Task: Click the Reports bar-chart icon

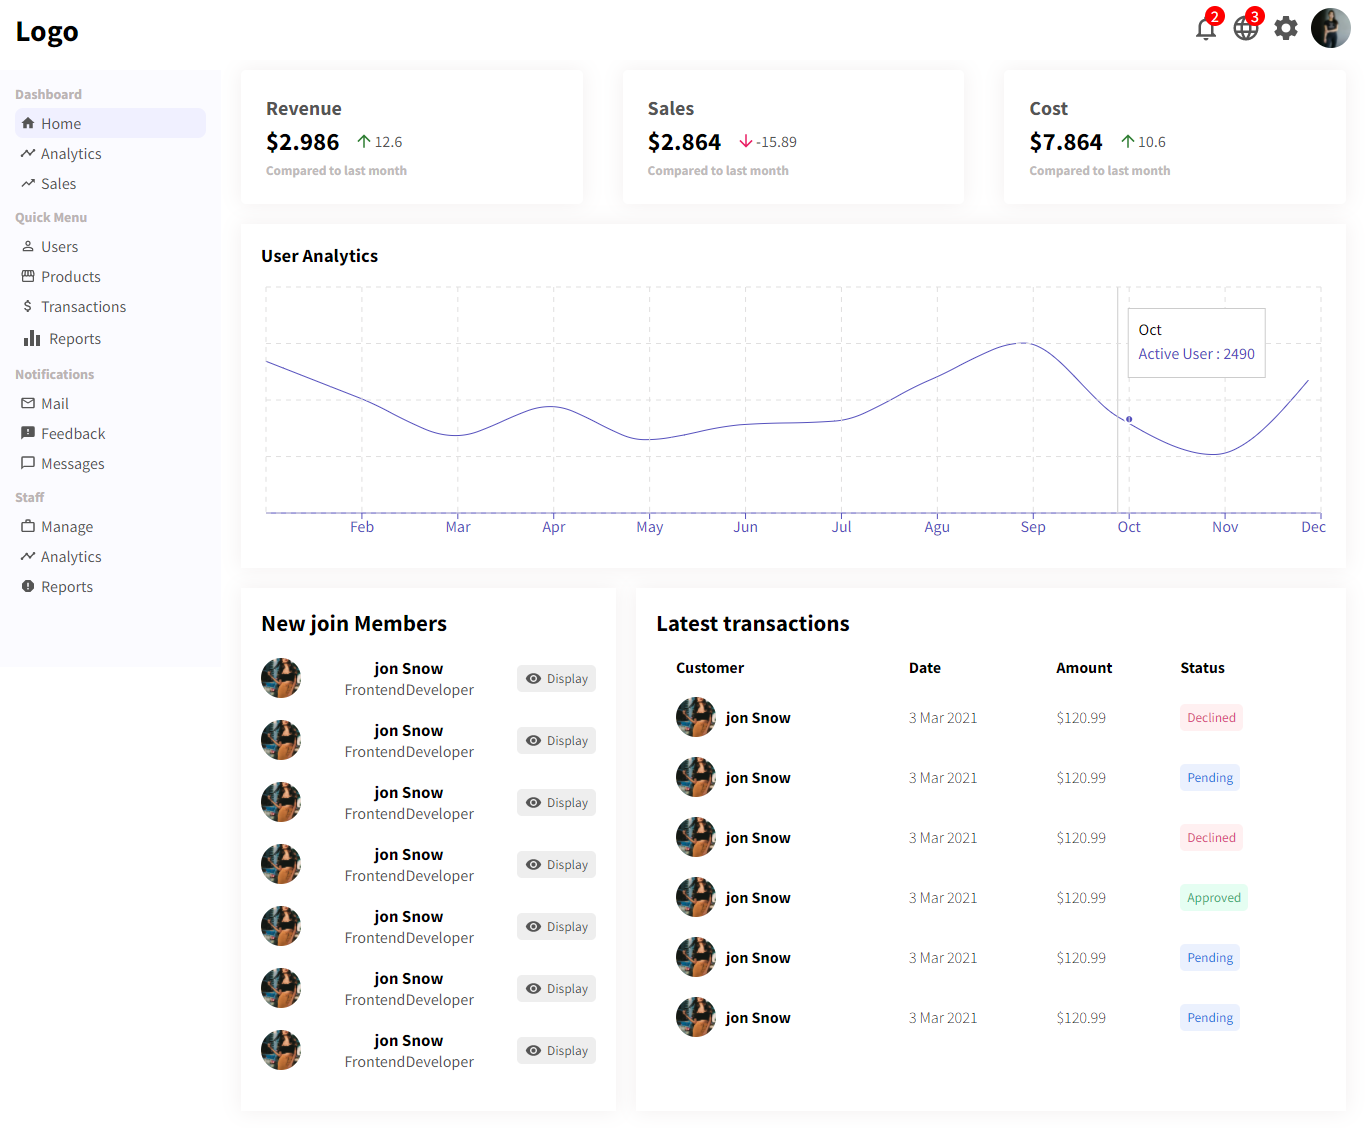Action: pos(31,338)
